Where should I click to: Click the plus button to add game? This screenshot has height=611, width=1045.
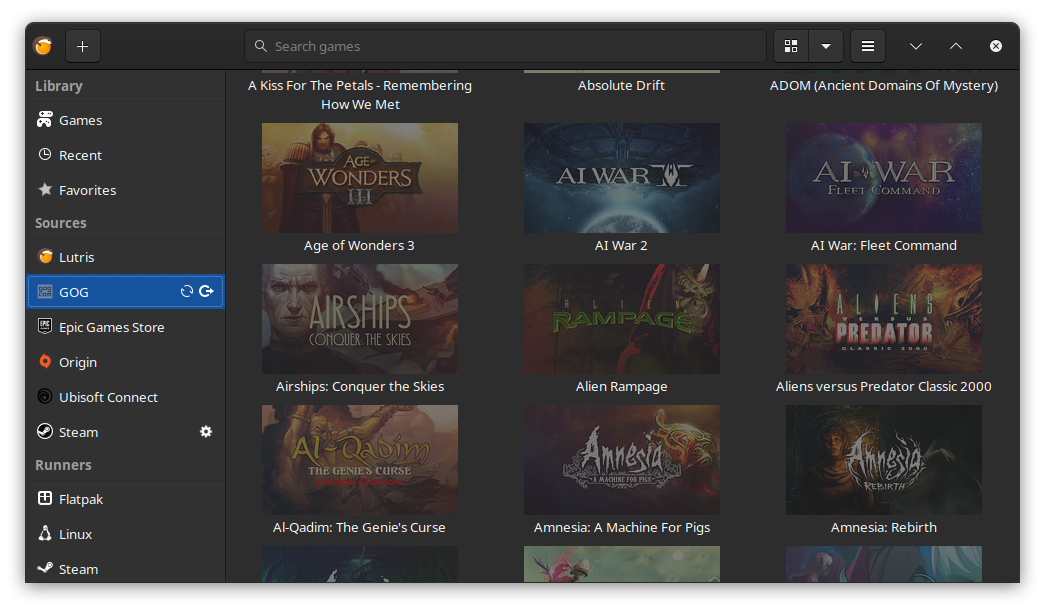click(83, 46)
